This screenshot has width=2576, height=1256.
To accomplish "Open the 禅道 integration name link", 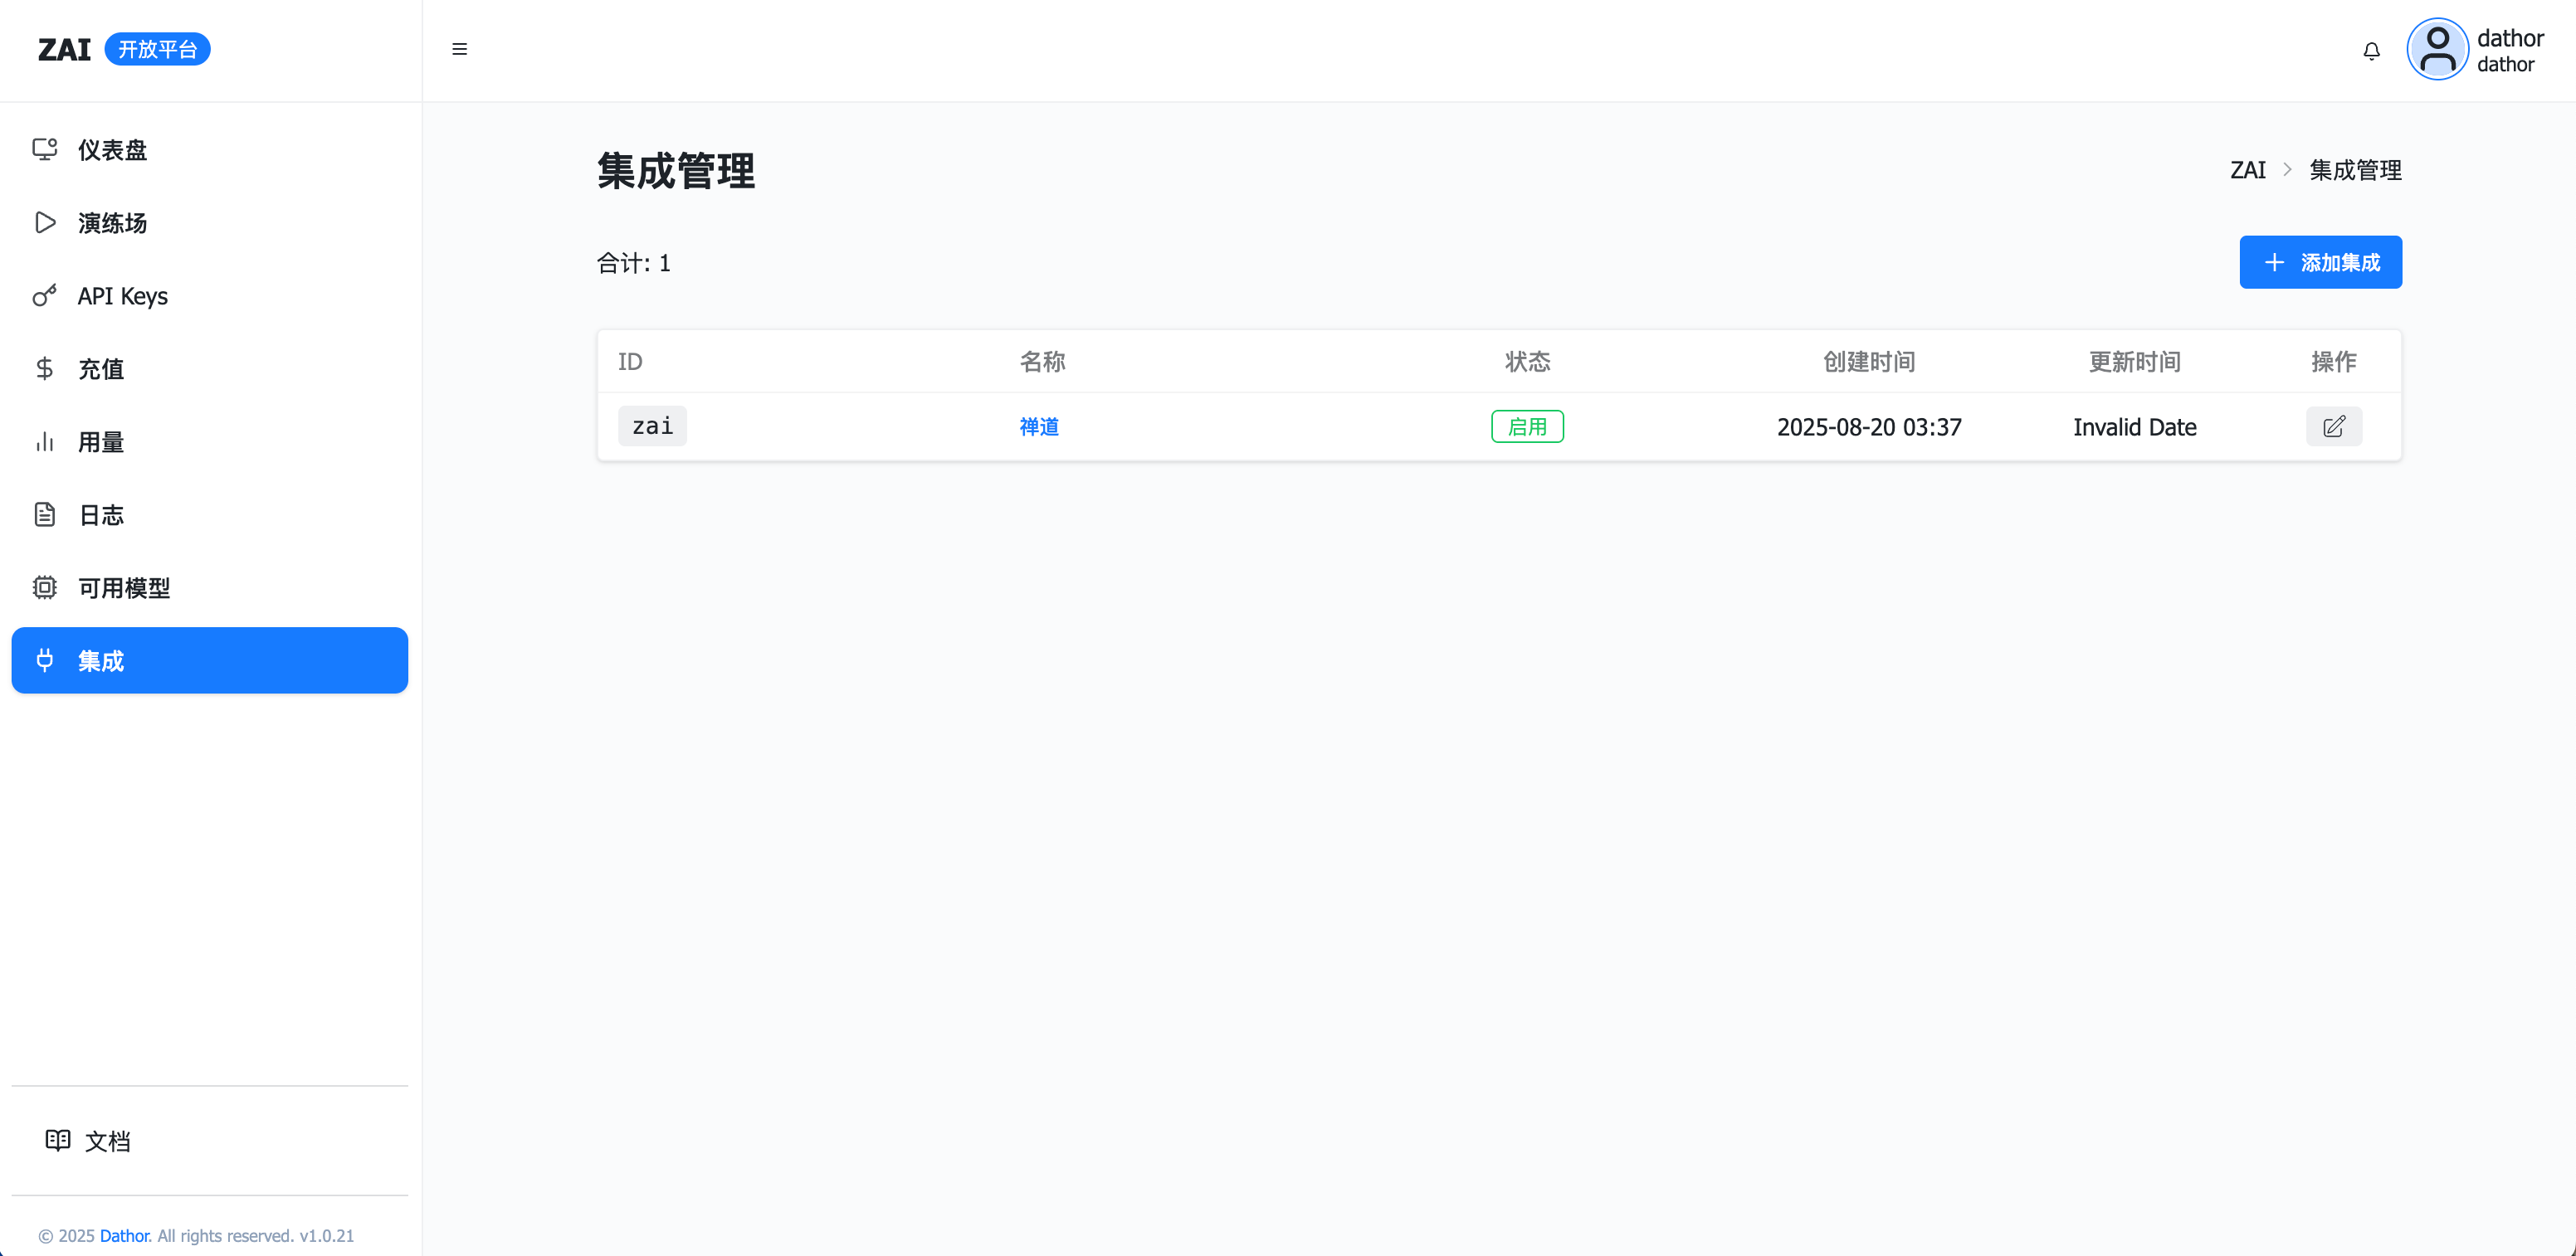I will (x=1038, y=427).
